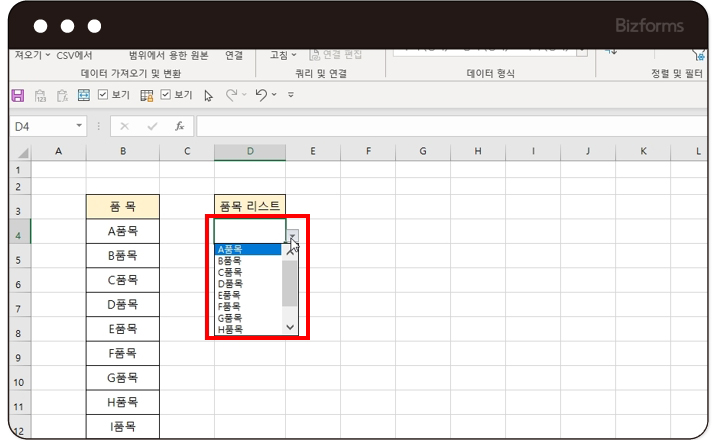Select column D header
Viewport: 715px width, 440px height.
click(250, 151)
